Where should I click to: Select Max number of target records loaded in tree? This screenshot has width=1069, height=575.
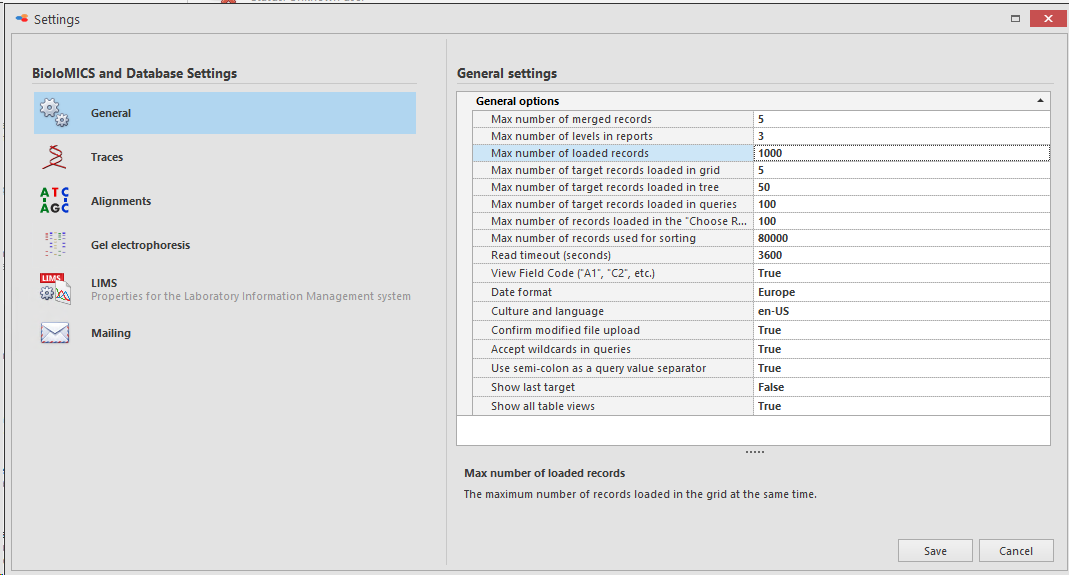pyautogui.click(x=761, y=188)
